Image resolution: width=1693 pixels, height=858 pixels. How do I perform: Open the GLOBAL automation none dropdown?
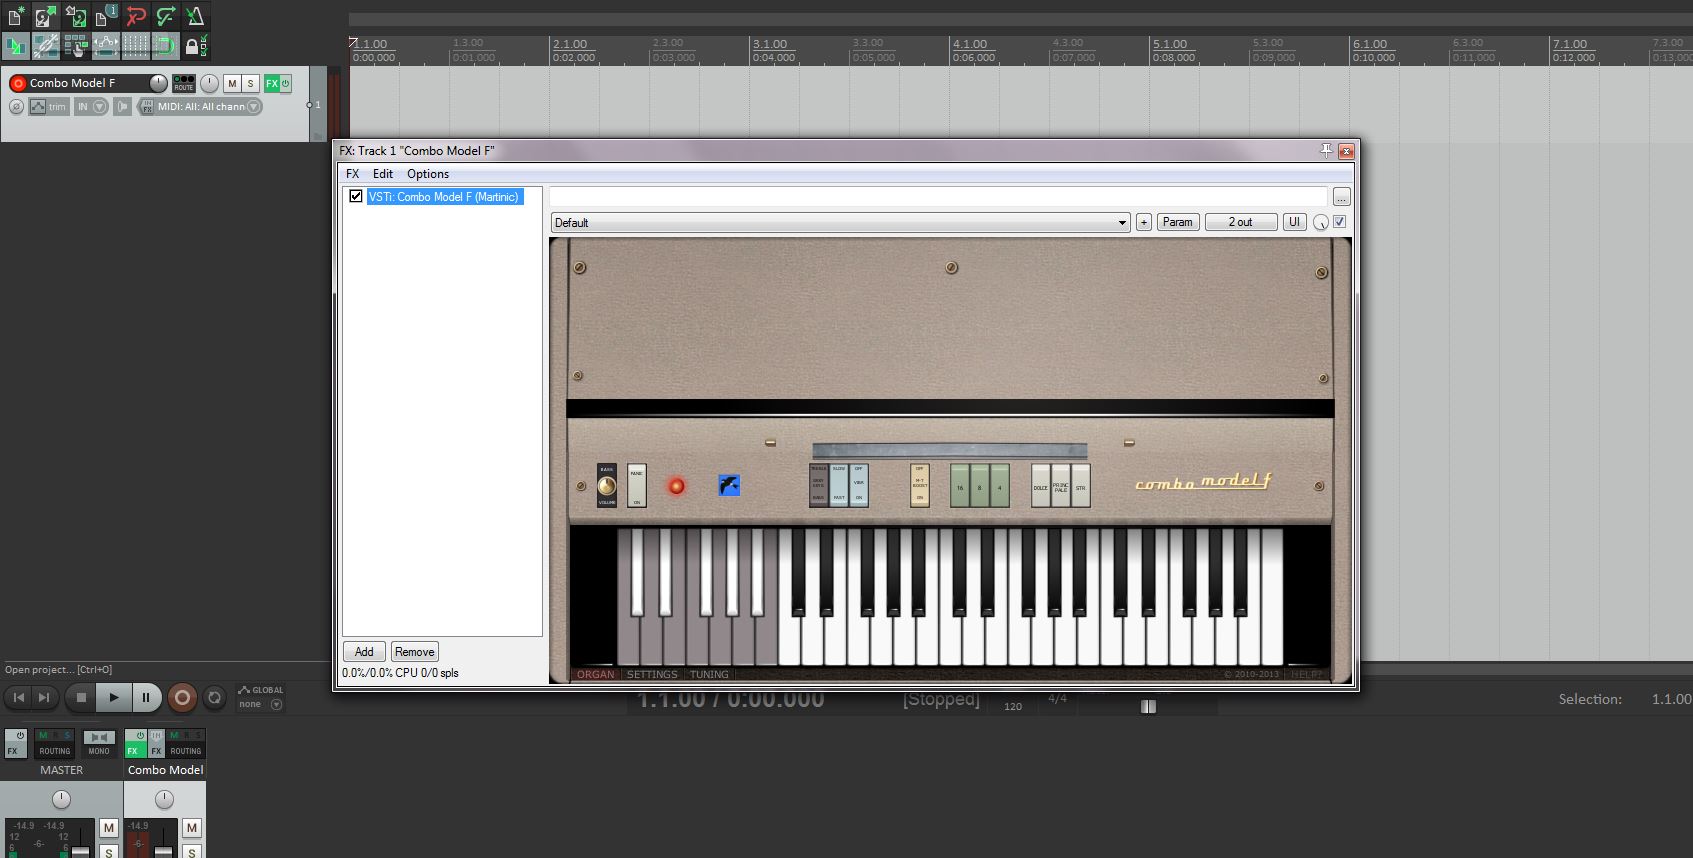tap(261, 697)
